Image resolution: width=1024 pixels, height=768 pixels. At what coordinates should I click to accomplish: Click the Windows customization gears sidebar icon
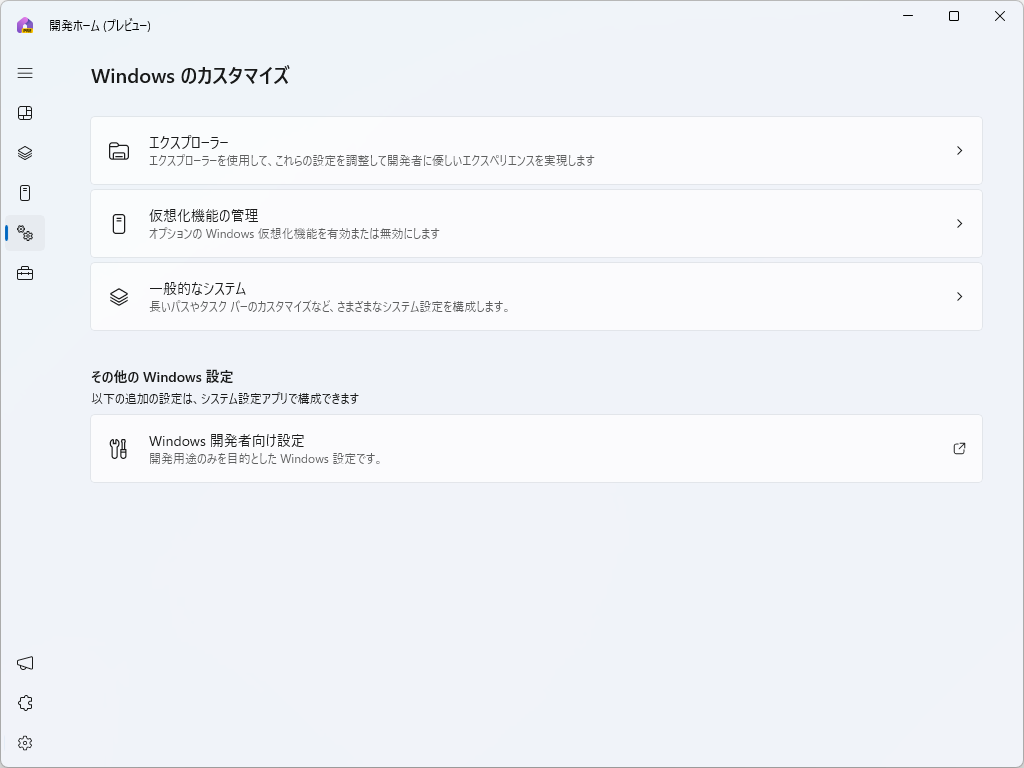pos(24,233)
